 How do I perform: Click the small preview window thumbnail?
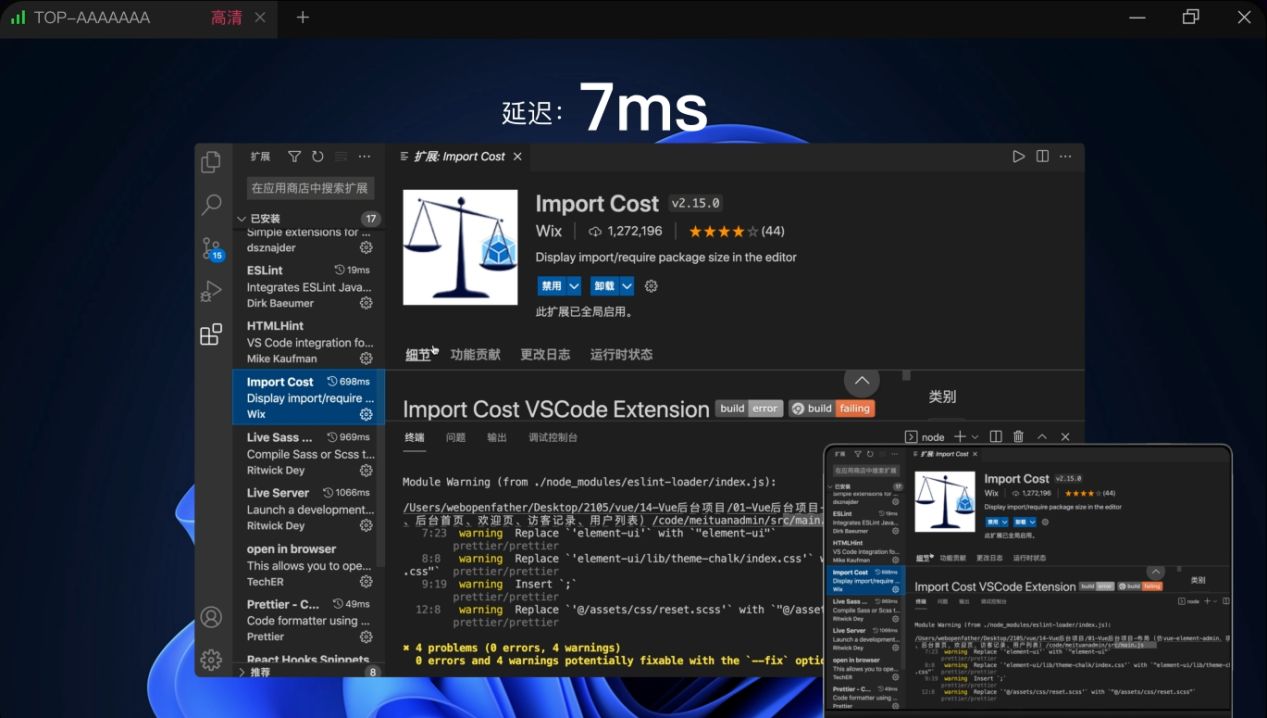1028,581
